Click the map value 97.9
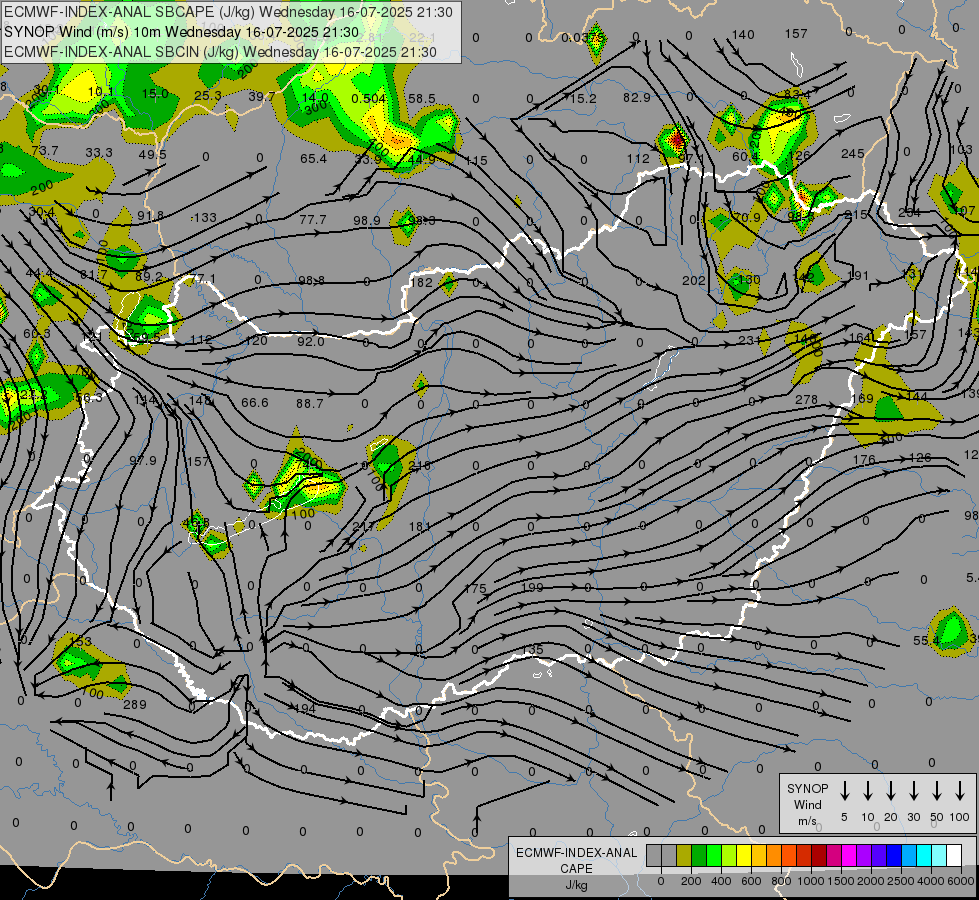This screenshot has height=900, width=979. 143,460
